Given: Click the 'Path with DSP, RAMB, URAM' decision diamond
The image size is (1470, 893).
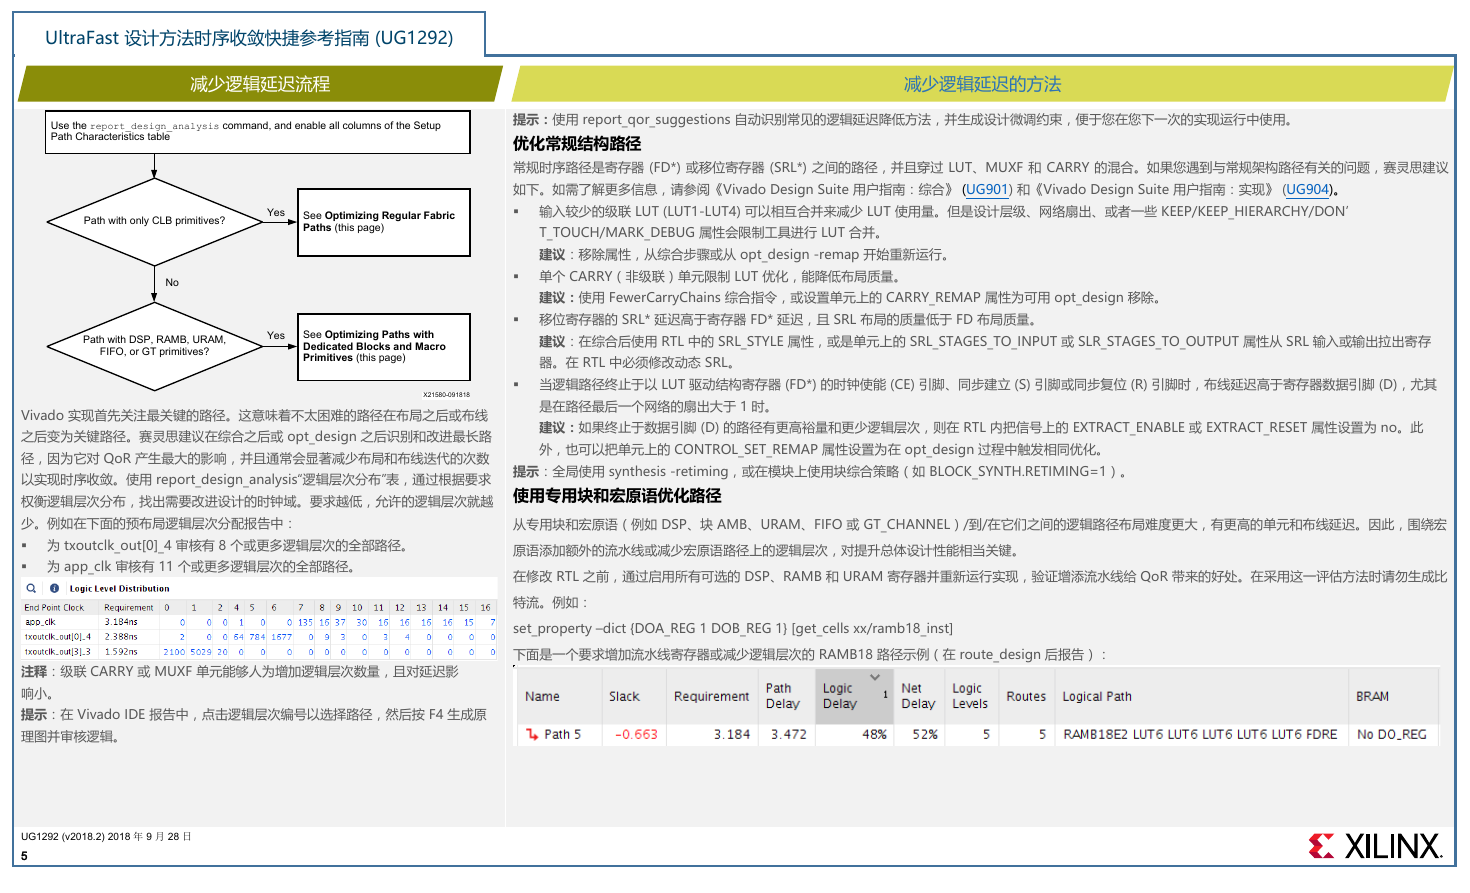Looking at the screenshot, I should (154, 345).
